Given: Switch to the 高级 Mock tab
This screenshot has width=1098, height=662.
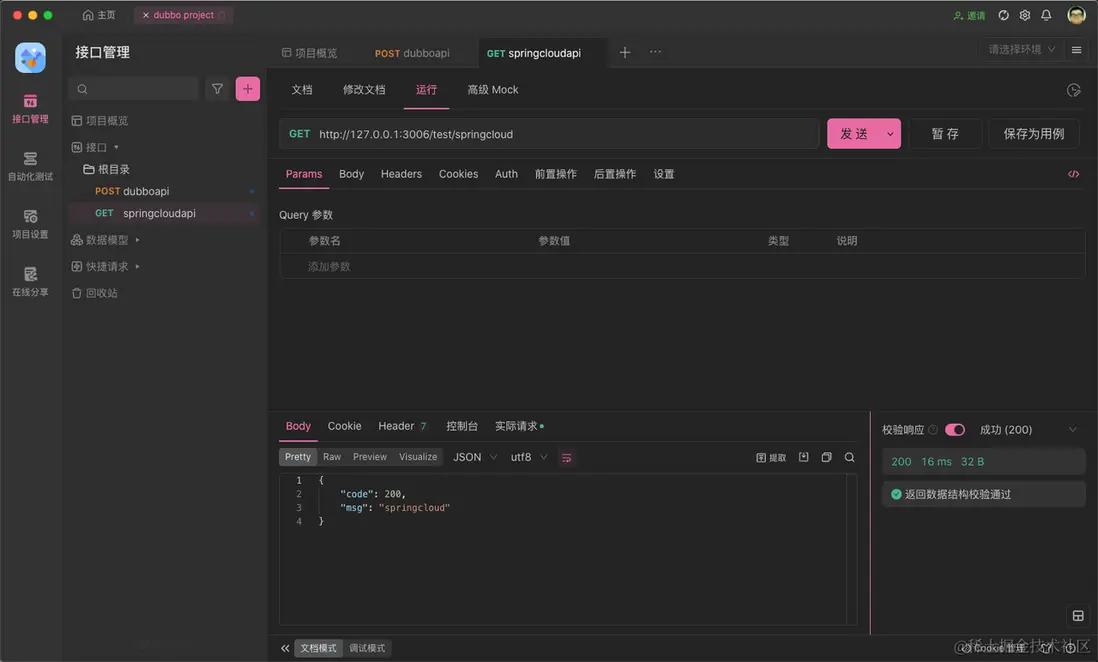Looking at the screenshot, I should [493, 90].
